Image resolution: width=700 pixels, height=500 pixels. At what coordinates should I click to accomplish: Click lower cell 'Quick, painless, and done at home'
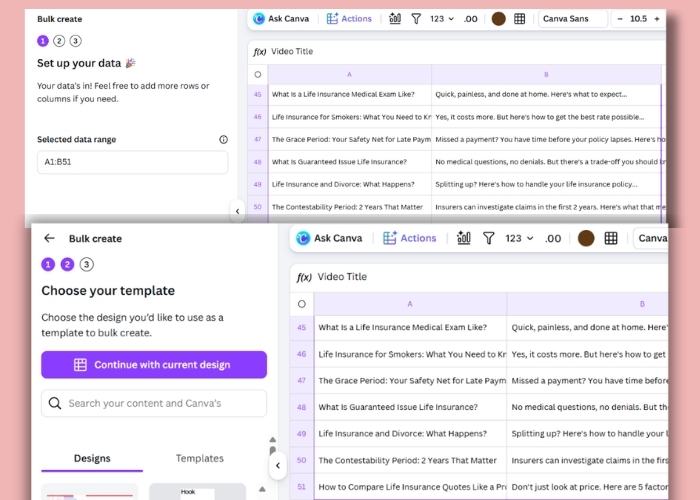(588, 327)
